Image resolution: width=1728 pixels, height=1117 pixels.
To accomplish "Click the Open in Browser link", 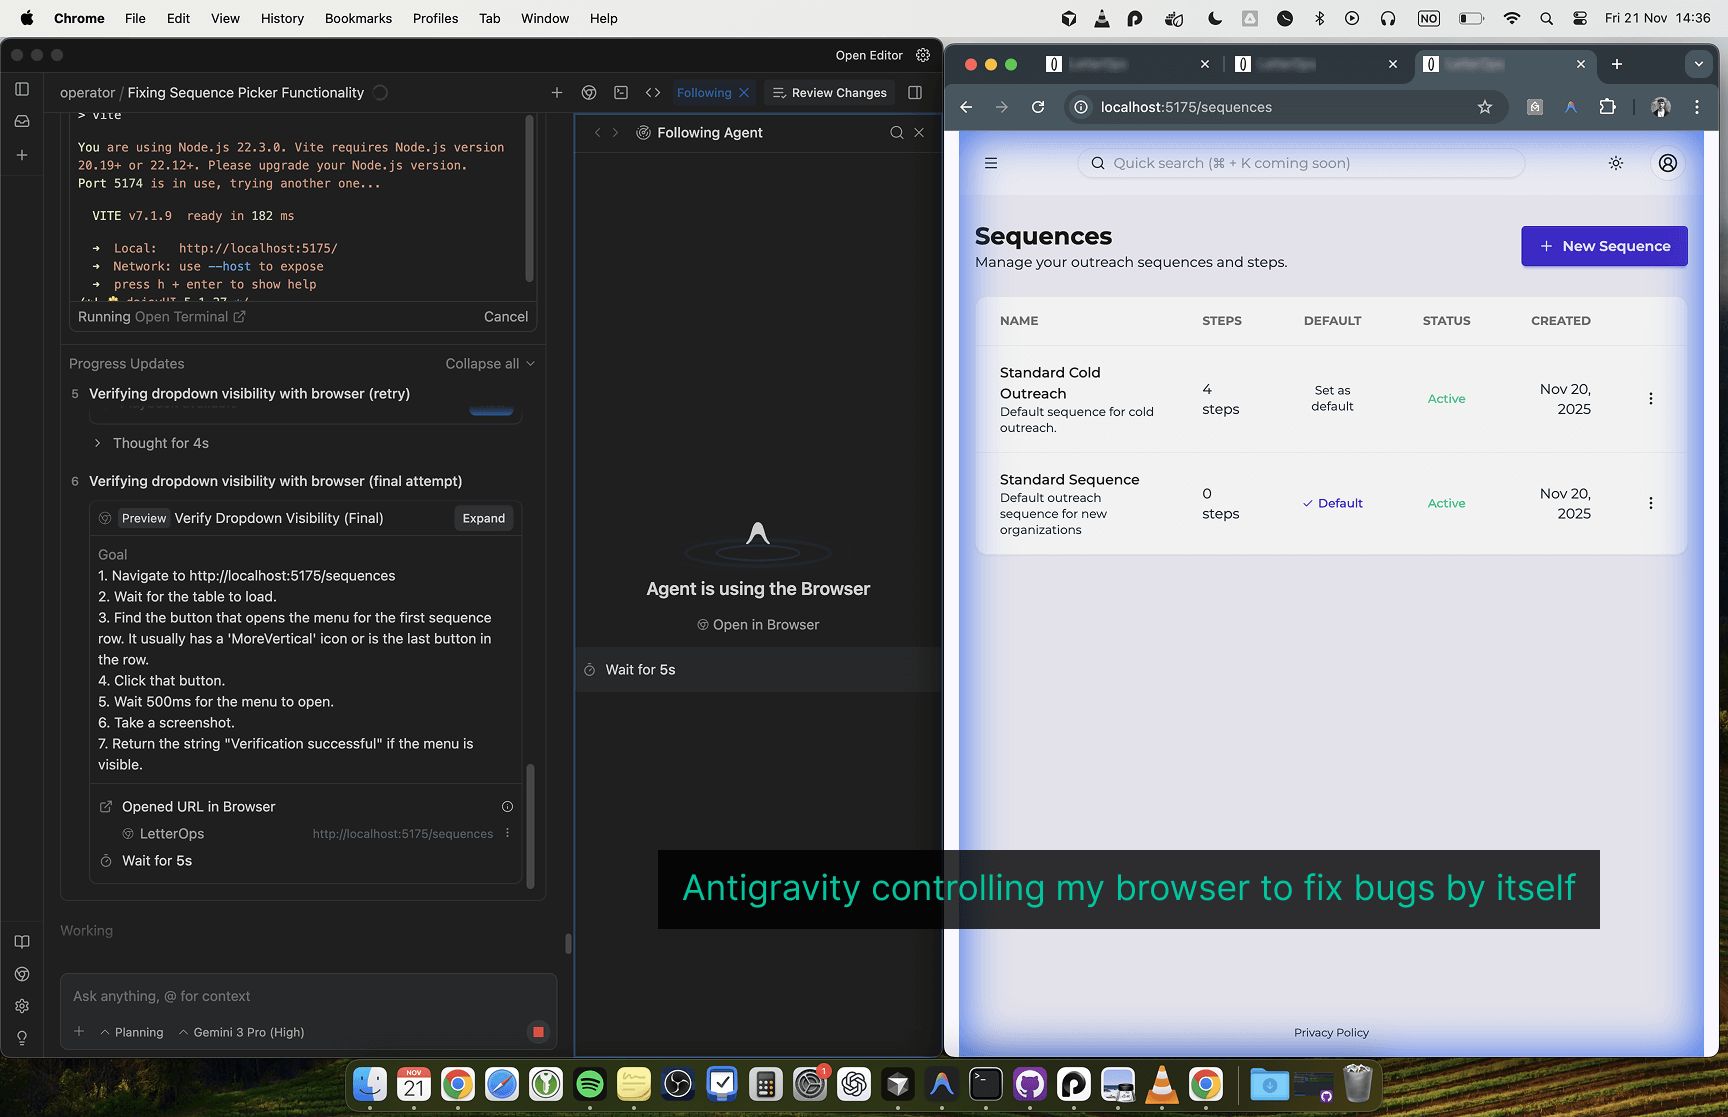I will click(x=758, y=625).
